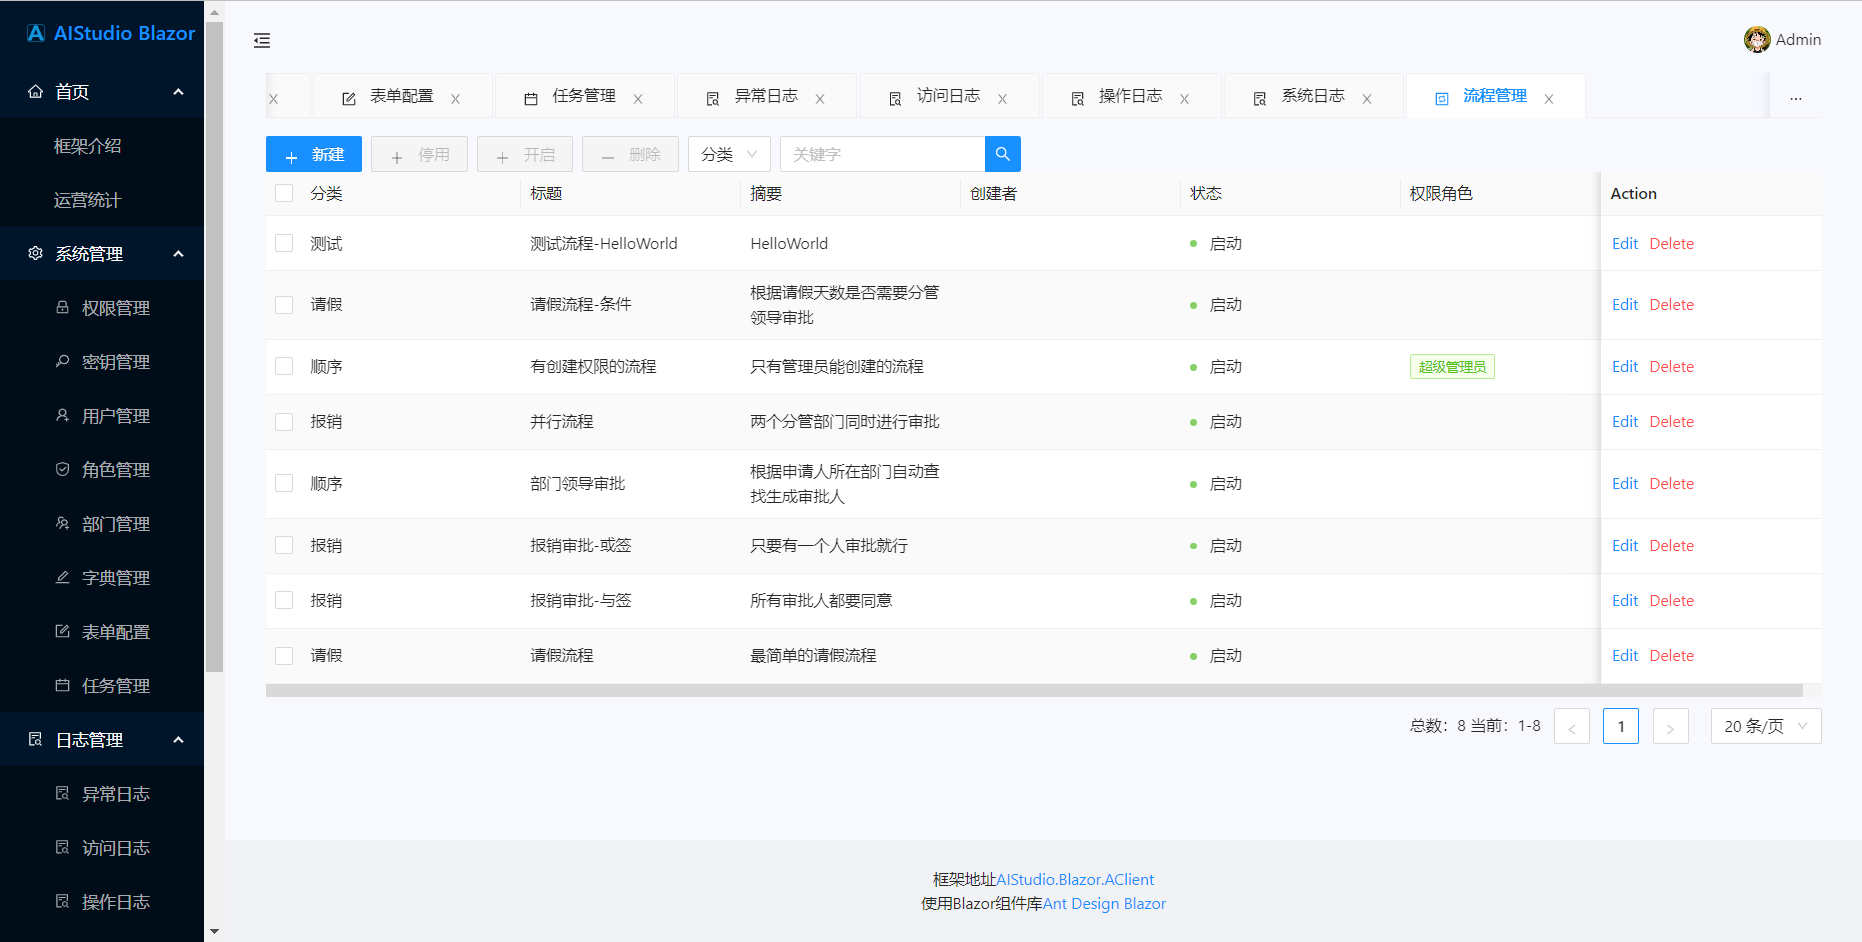Switch to the 系统日志 tab
Screen dimensions: 1862x942
1312,95
